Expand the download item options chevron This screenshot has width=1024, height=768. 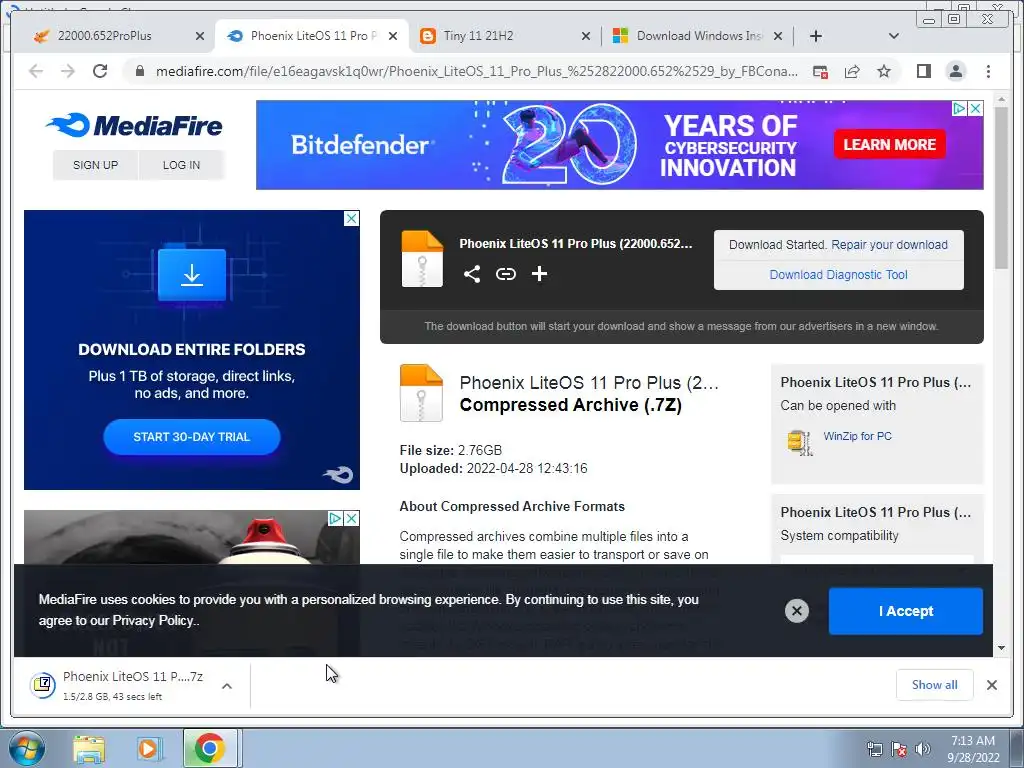click(x=227, y=686)
